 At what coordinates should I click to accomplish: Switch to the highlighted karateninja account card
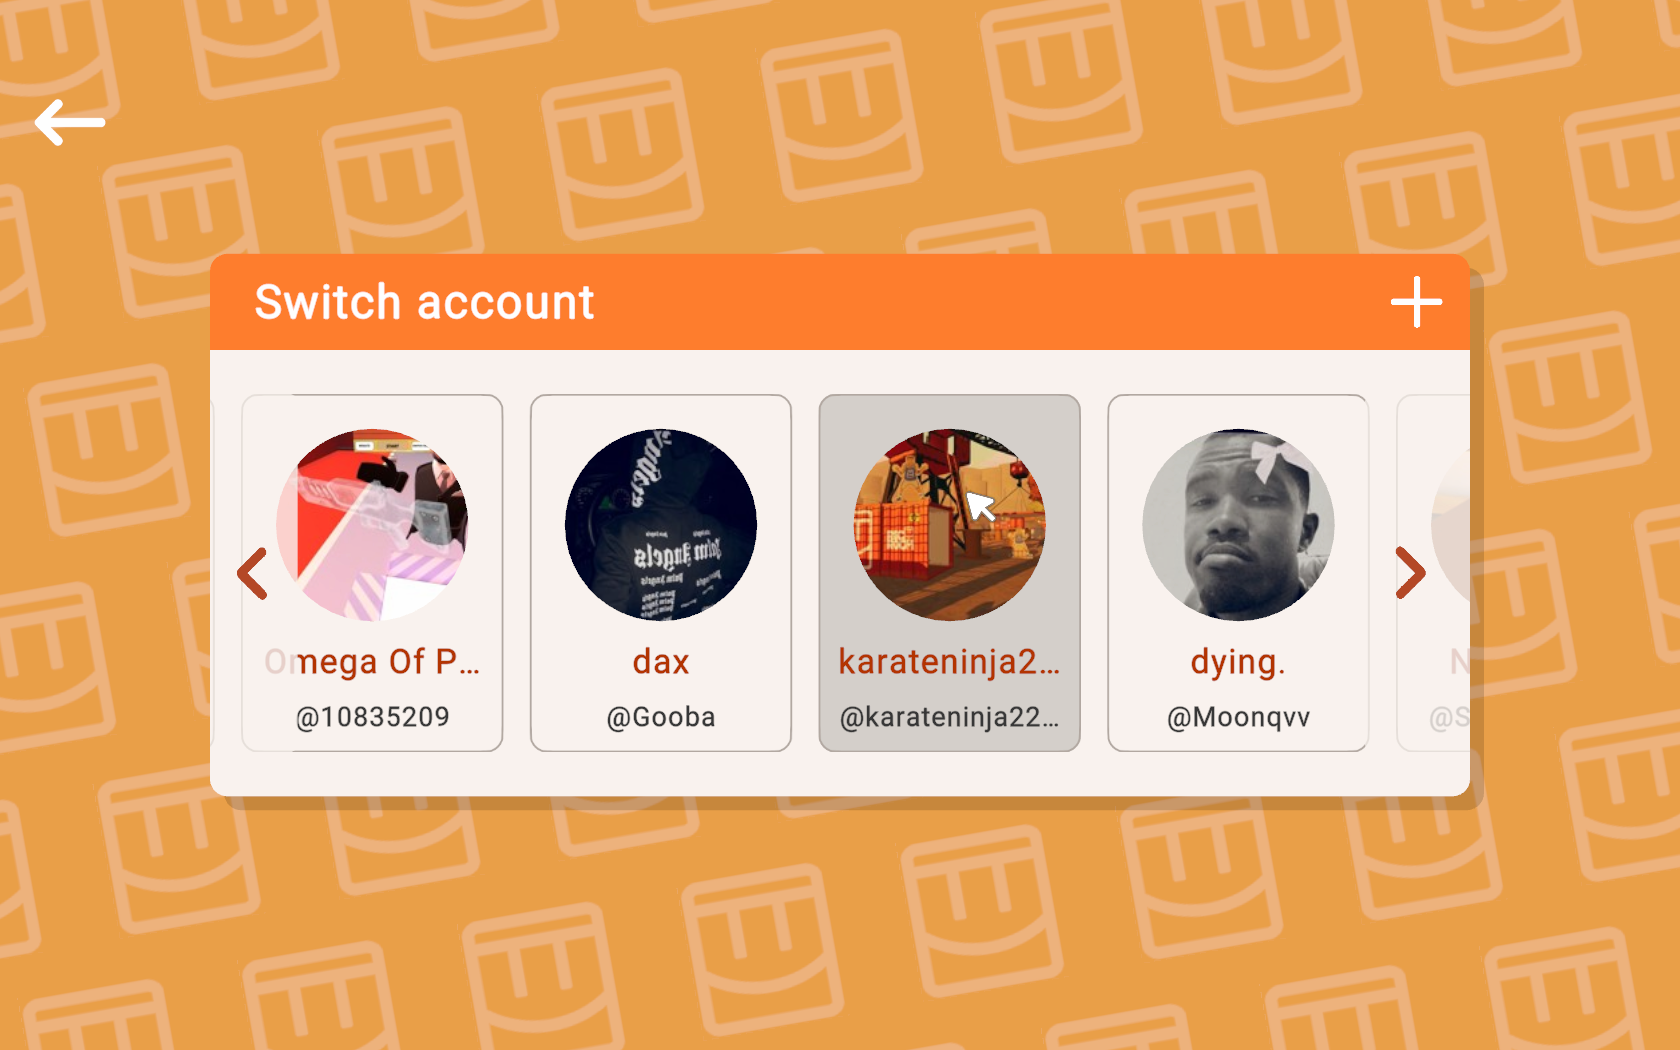(x=949, y=573)
